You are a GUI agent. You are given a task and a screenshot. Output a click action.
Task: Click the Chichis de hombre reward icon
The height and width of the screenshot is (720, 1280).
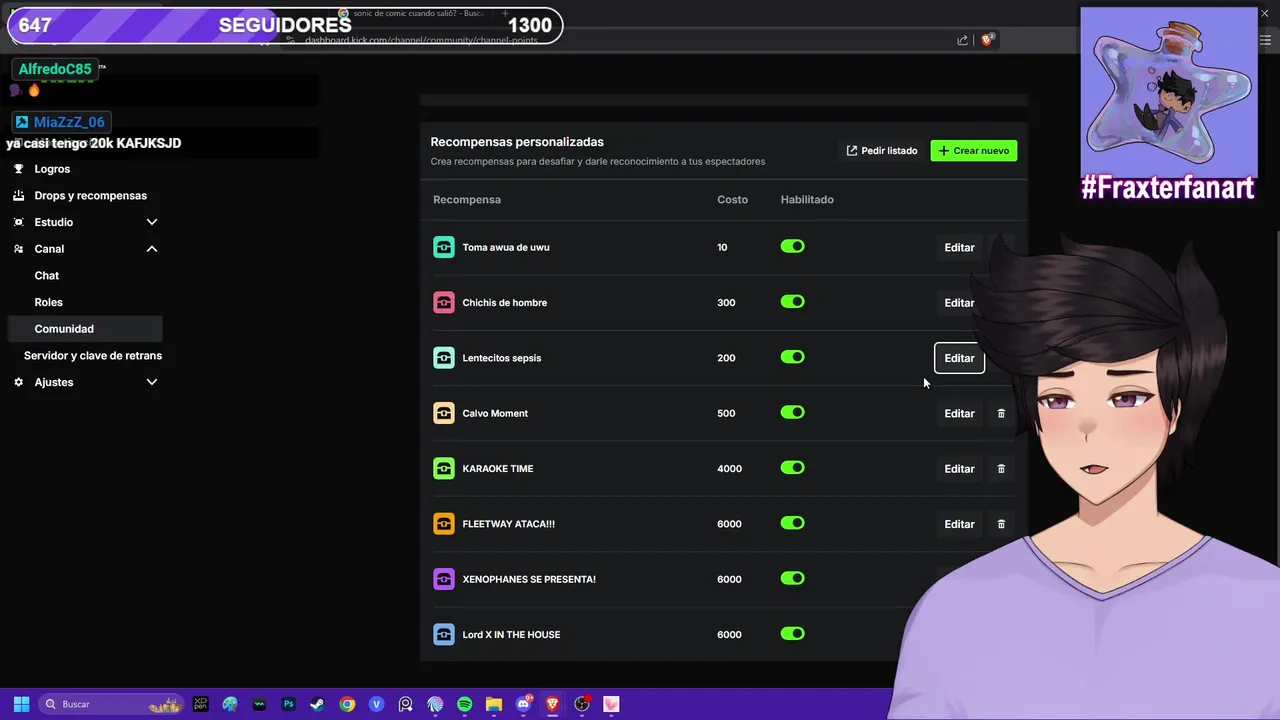tap(443, 302)
